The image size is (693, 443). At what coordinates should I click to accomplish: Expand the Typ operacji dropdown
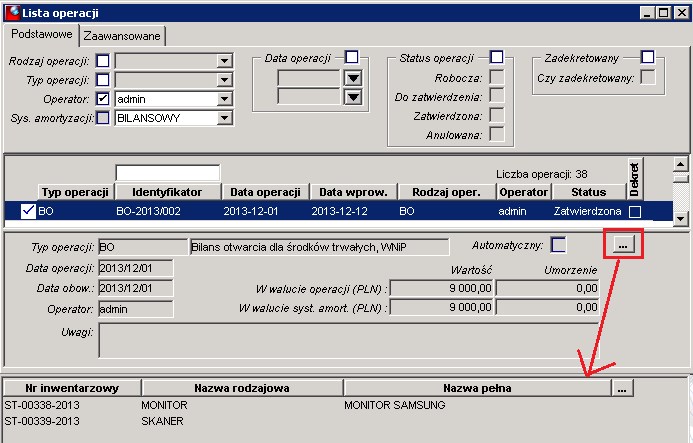pyautogui.click(x=224, y=80)
